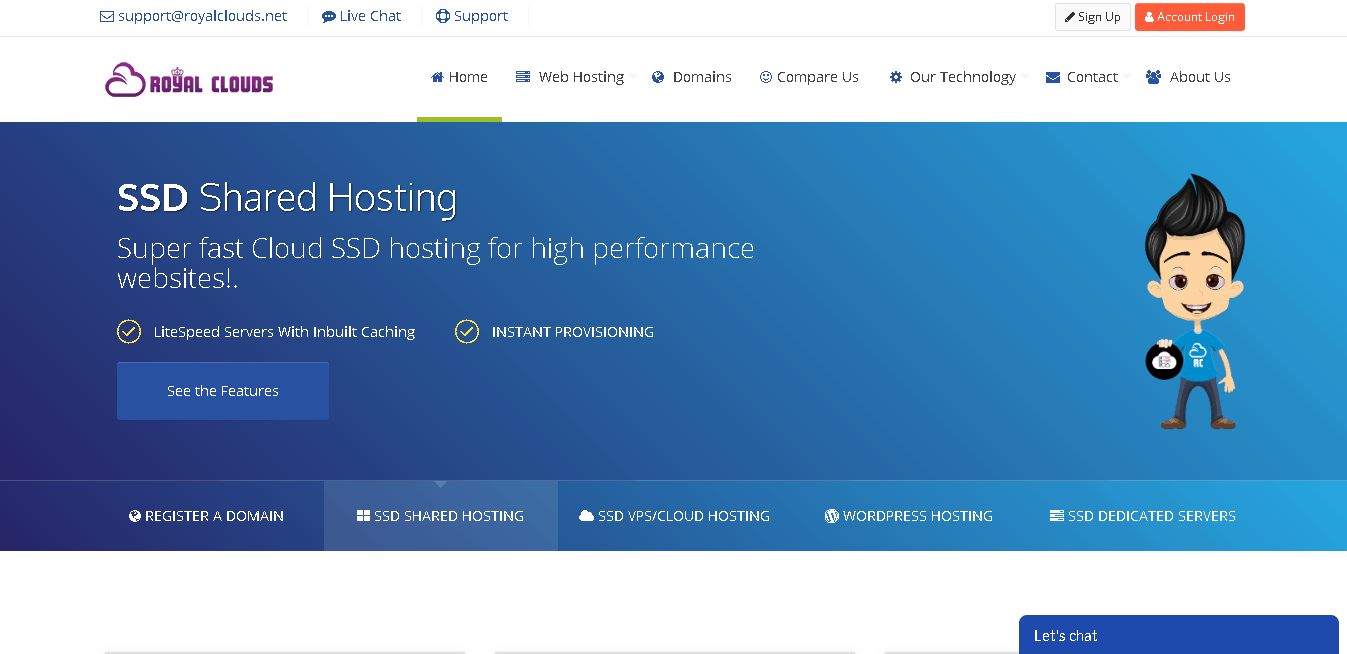Expand the Web Hosting dropdown menu

coord(576,77)
